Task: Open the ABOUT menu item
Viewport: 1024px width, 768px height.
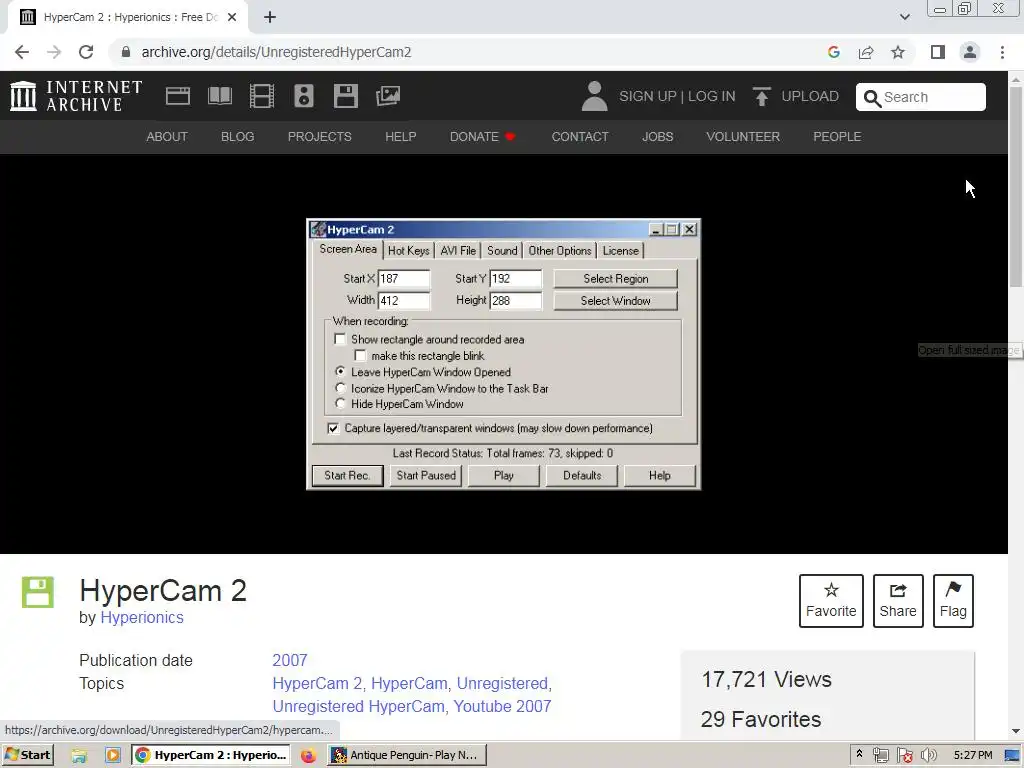Action: [167, 136]
